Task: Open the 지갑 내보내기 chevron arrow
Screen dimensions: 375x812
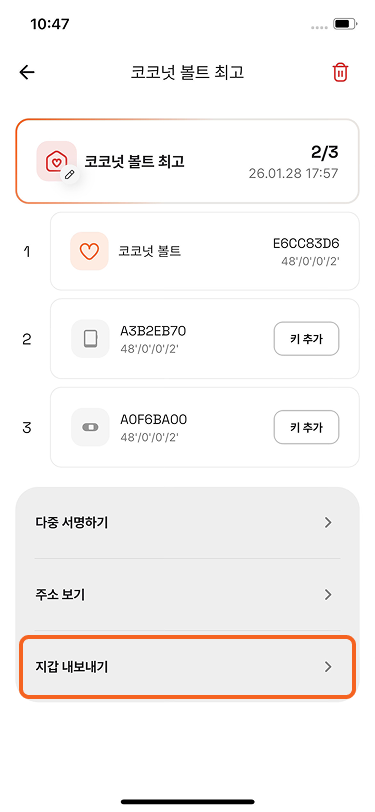Action: (327, 667)
